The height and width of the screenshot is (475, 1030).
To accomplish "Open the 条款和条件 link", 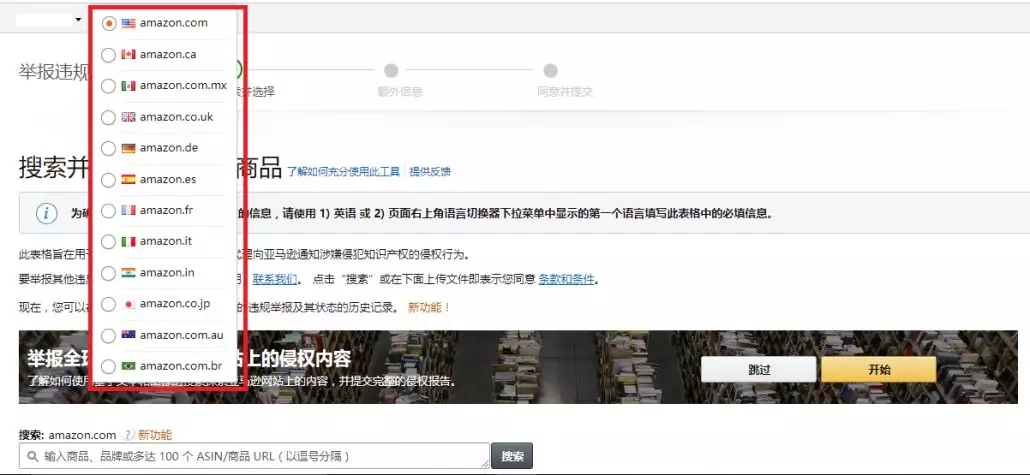I will tap(566, 279).
